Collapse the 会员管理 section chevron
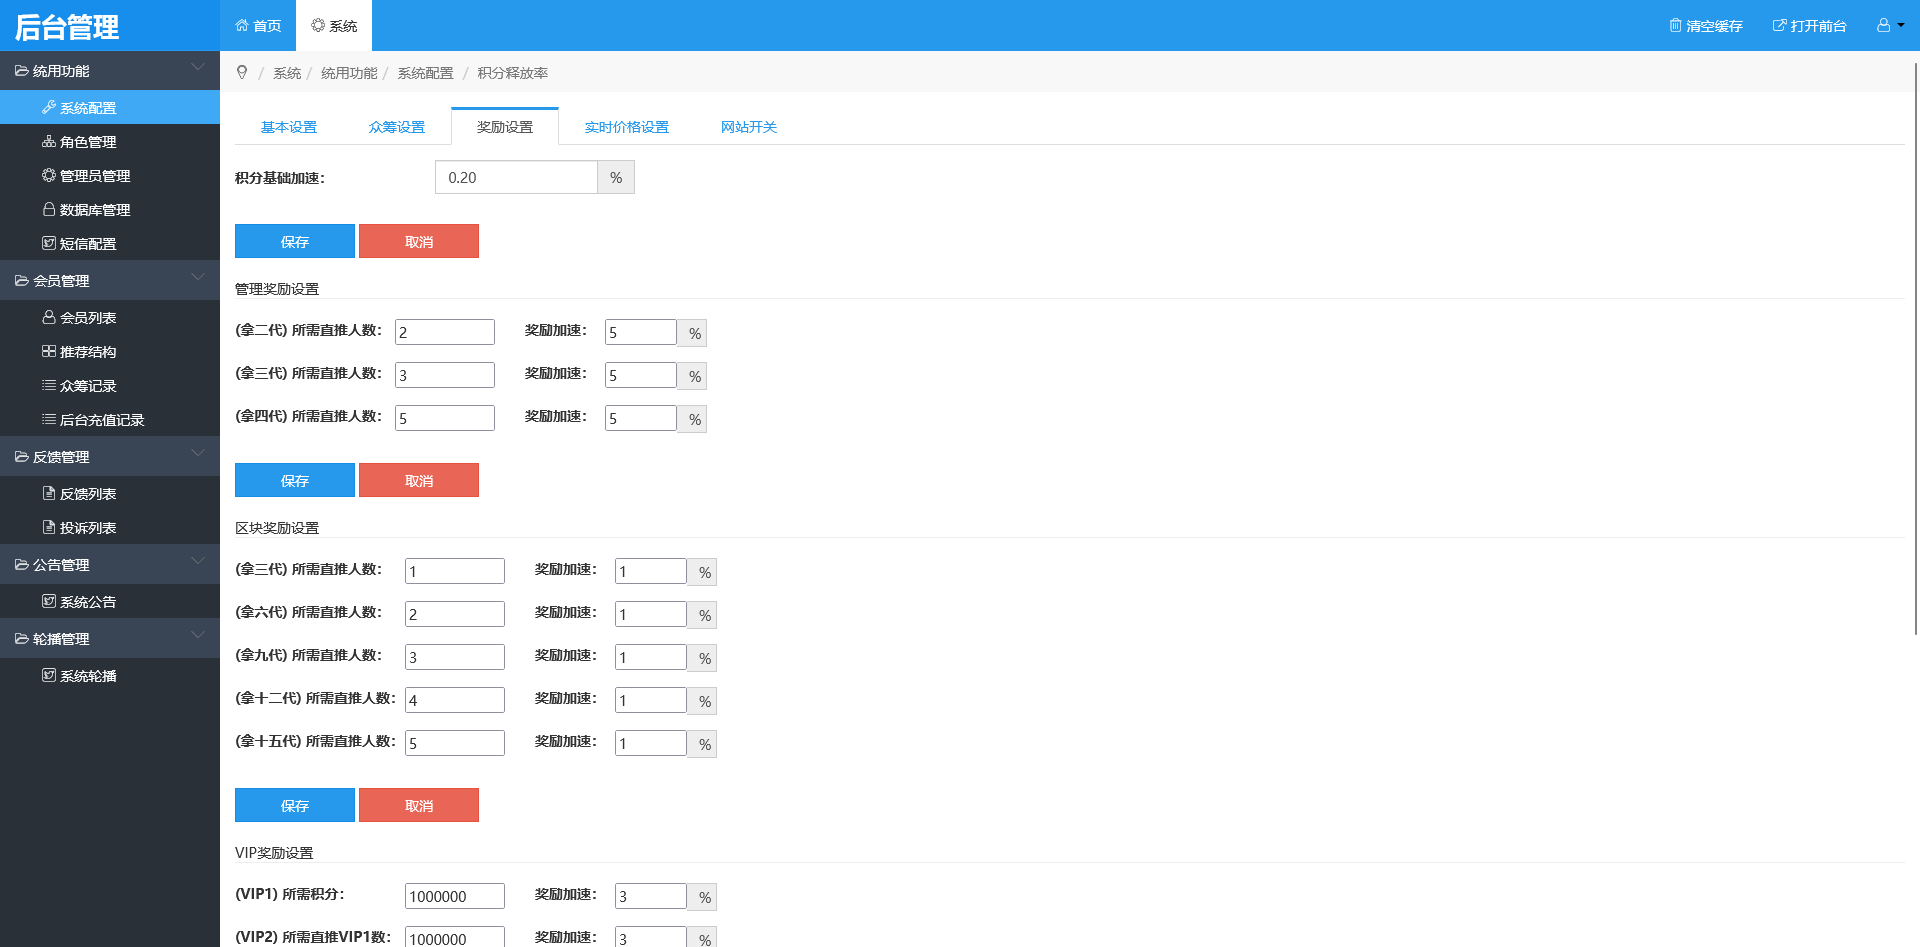The width and height of the screenshot is (1920, 947). tap(198, 277)
